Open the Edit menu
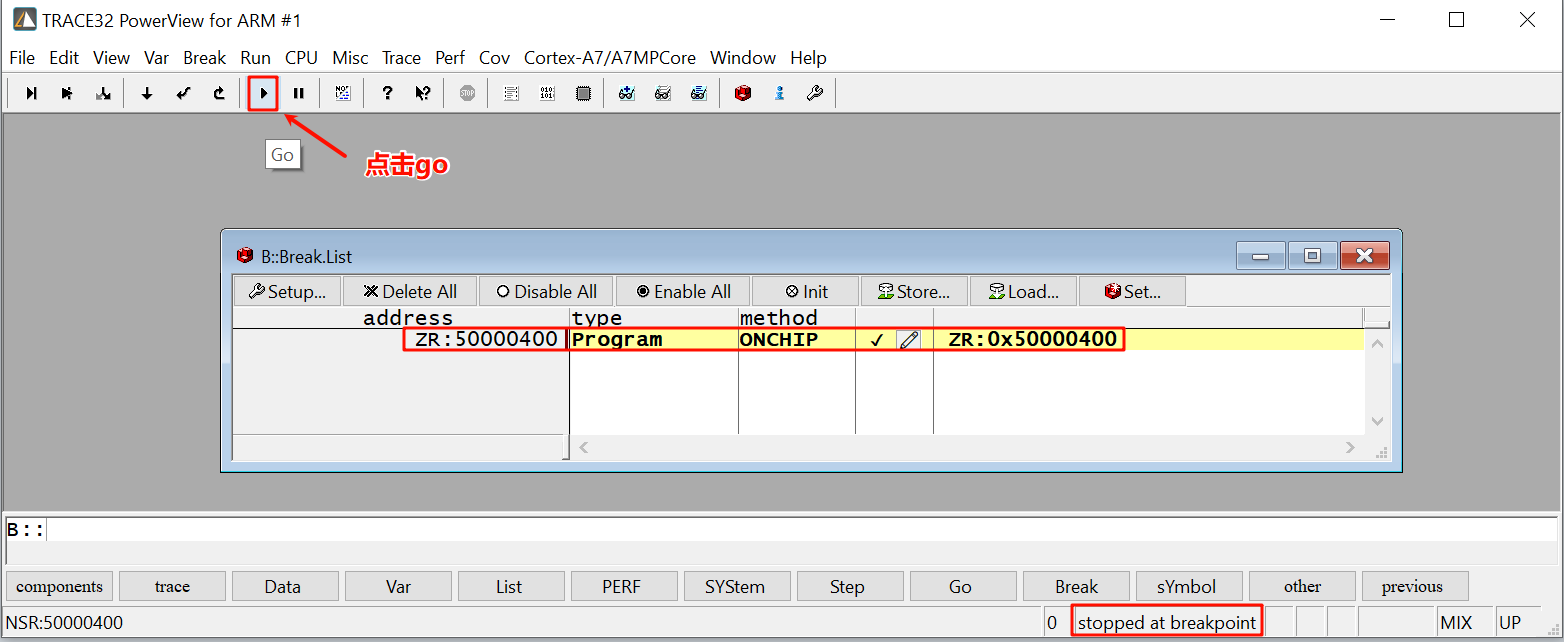The height and width of the screenshot is (642, 1564). tap(64, 58)
